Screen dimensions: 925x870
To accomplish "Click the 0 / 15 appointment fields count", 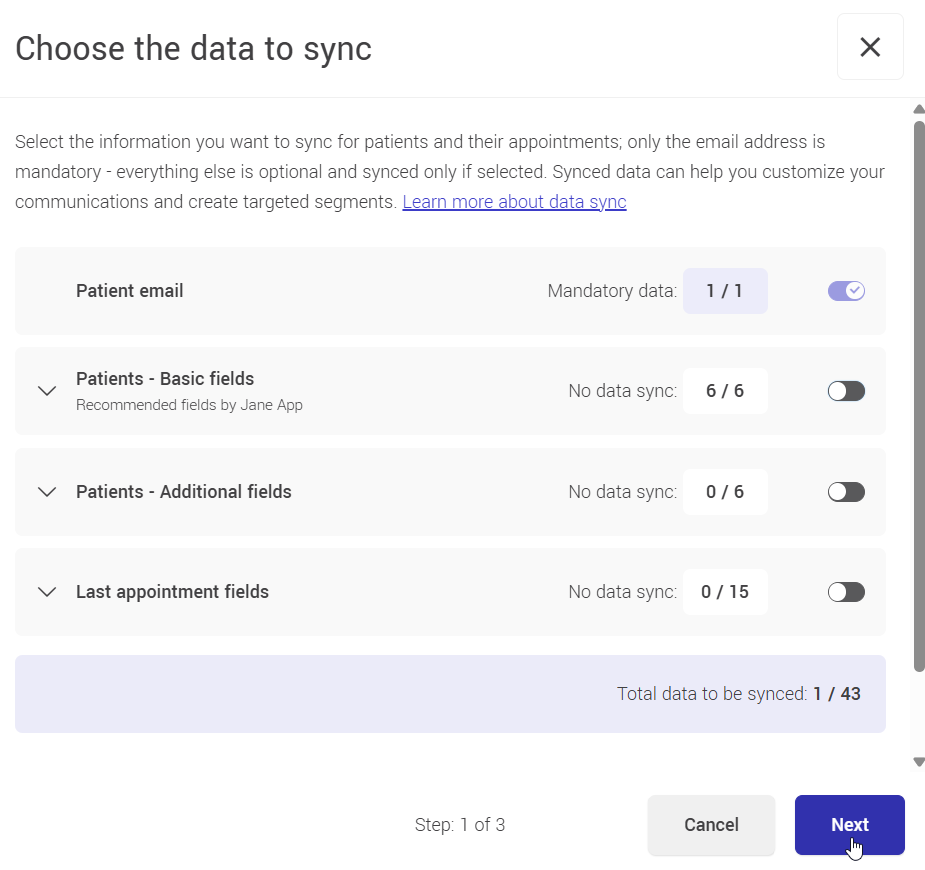I will tap(725, 592).
